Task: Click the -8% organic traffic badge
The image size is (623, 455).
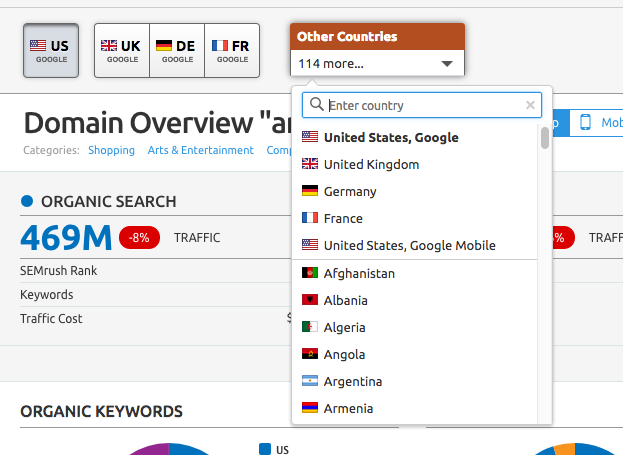Action: (139, 238)
